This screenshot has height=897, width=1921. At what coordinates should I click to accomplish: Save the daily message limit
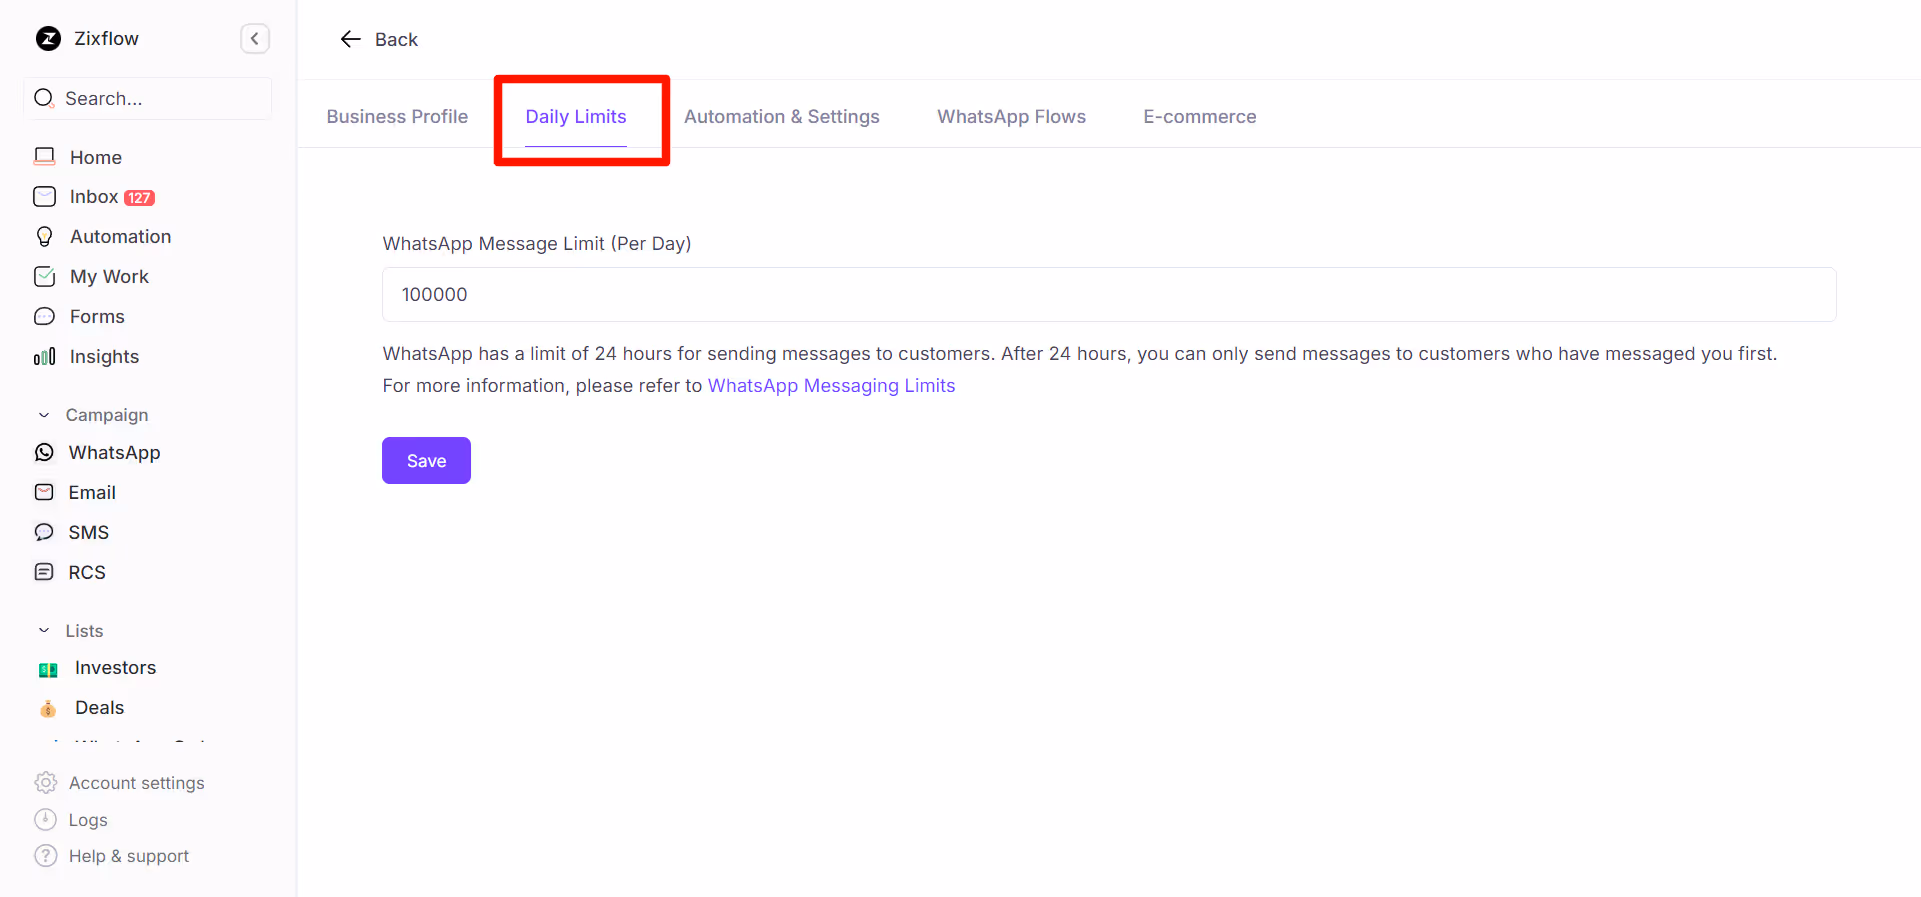click(426, 460)
